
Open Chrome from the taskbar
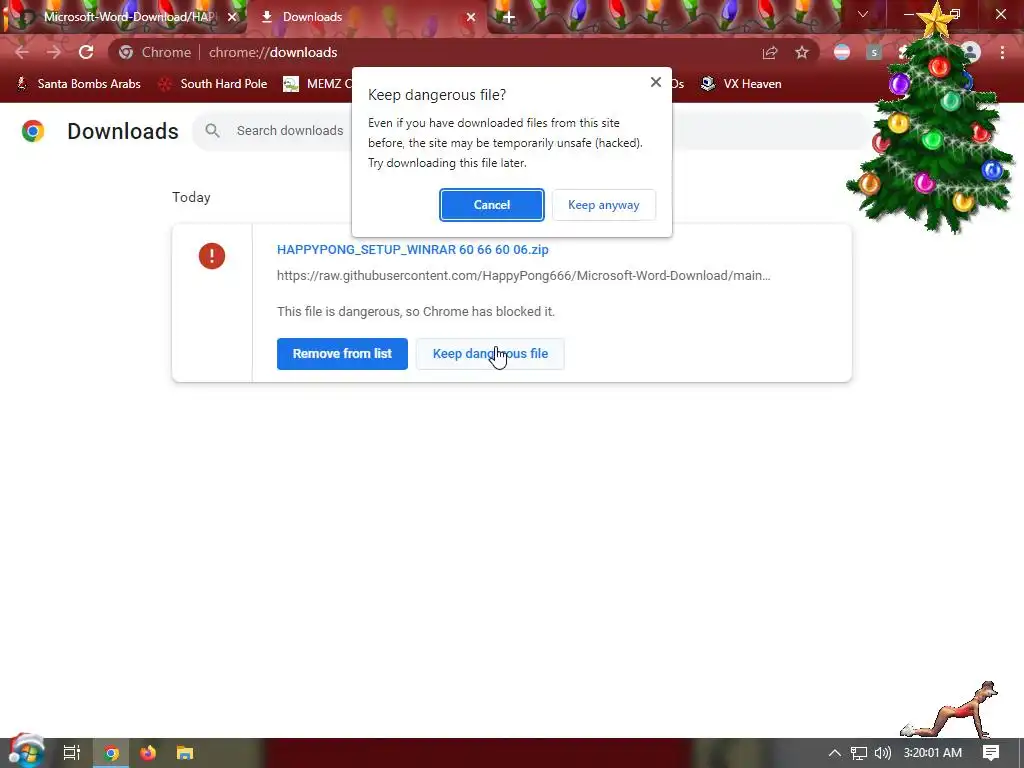[x=111, y=753]
